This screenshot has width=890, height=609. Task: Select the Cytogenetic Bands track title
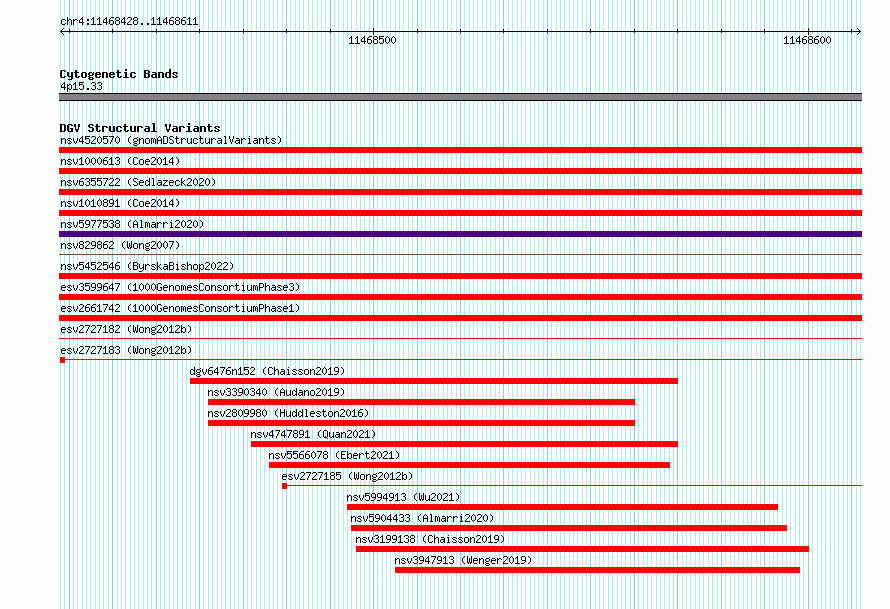[x=119, y=74]
